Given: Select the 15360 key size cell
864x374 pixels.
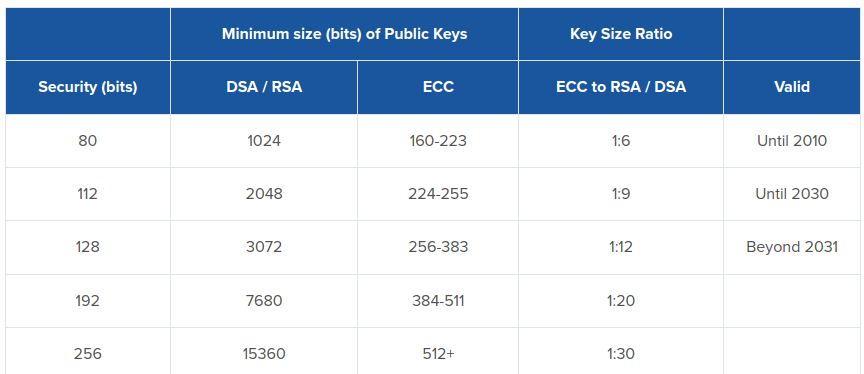Looking at the screenshot, I should (x=264, y=351).
